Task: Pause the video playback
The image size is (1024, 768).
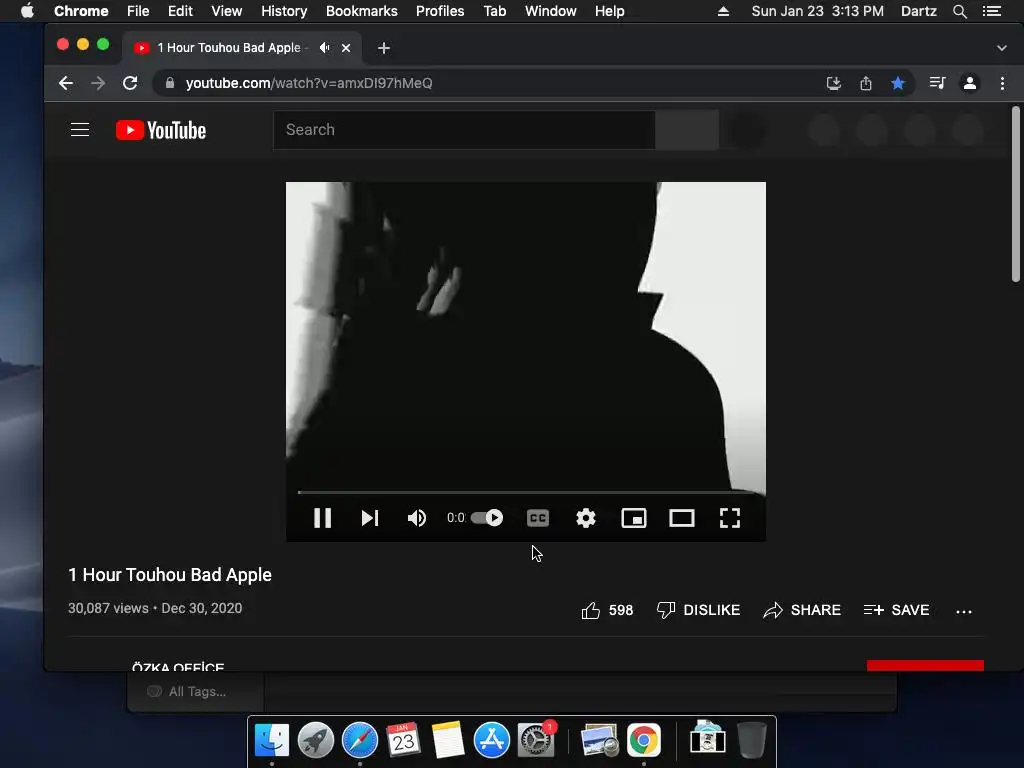Action: (x=323, y=518)
